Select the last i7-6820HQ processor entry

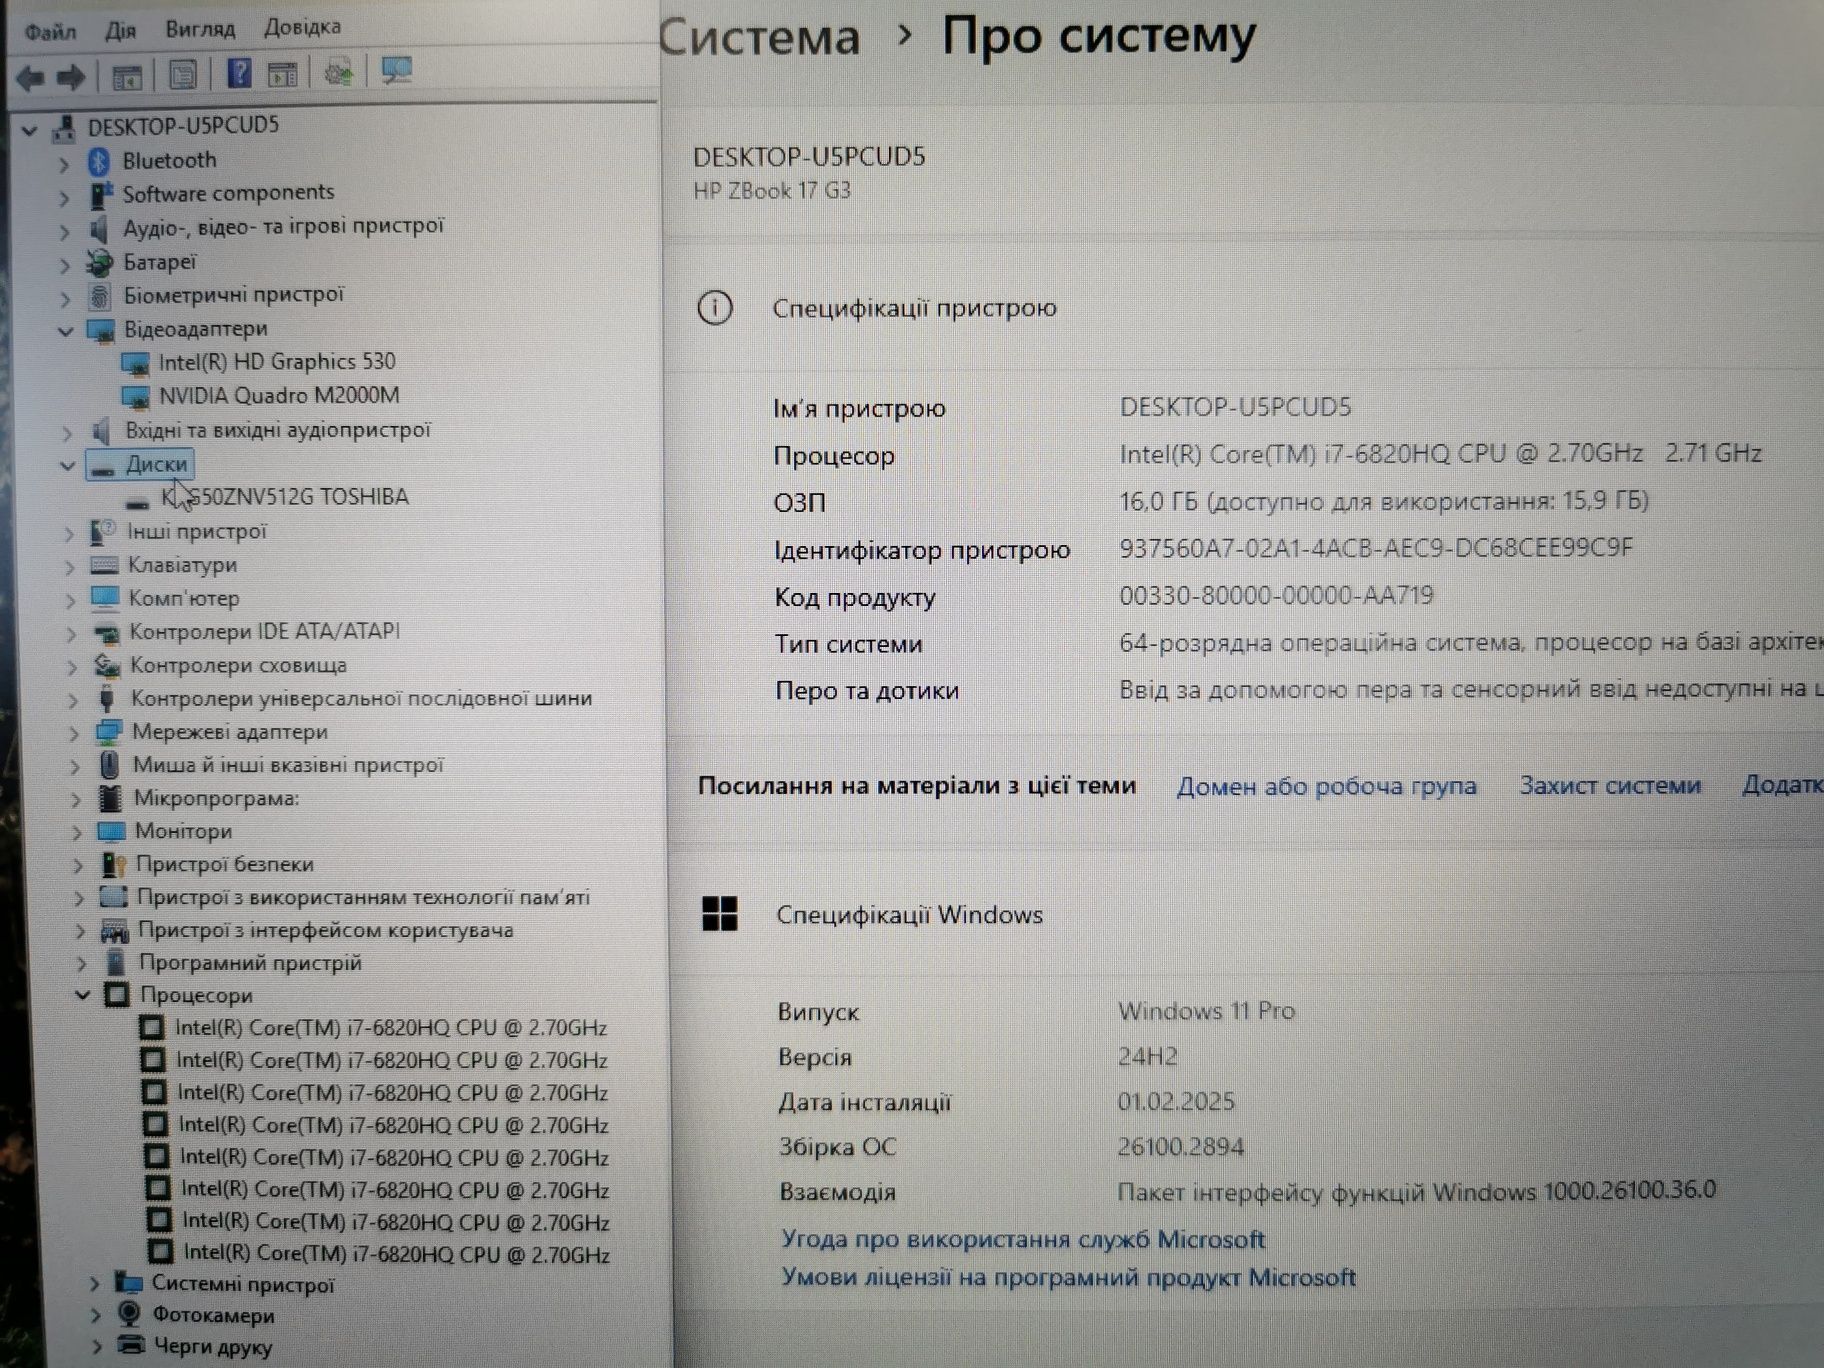point(397,1253)
